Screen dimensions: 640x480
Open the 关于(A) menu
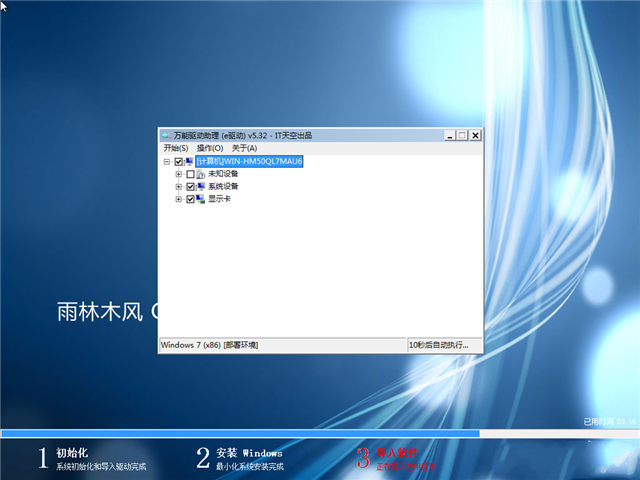point(244,148)
